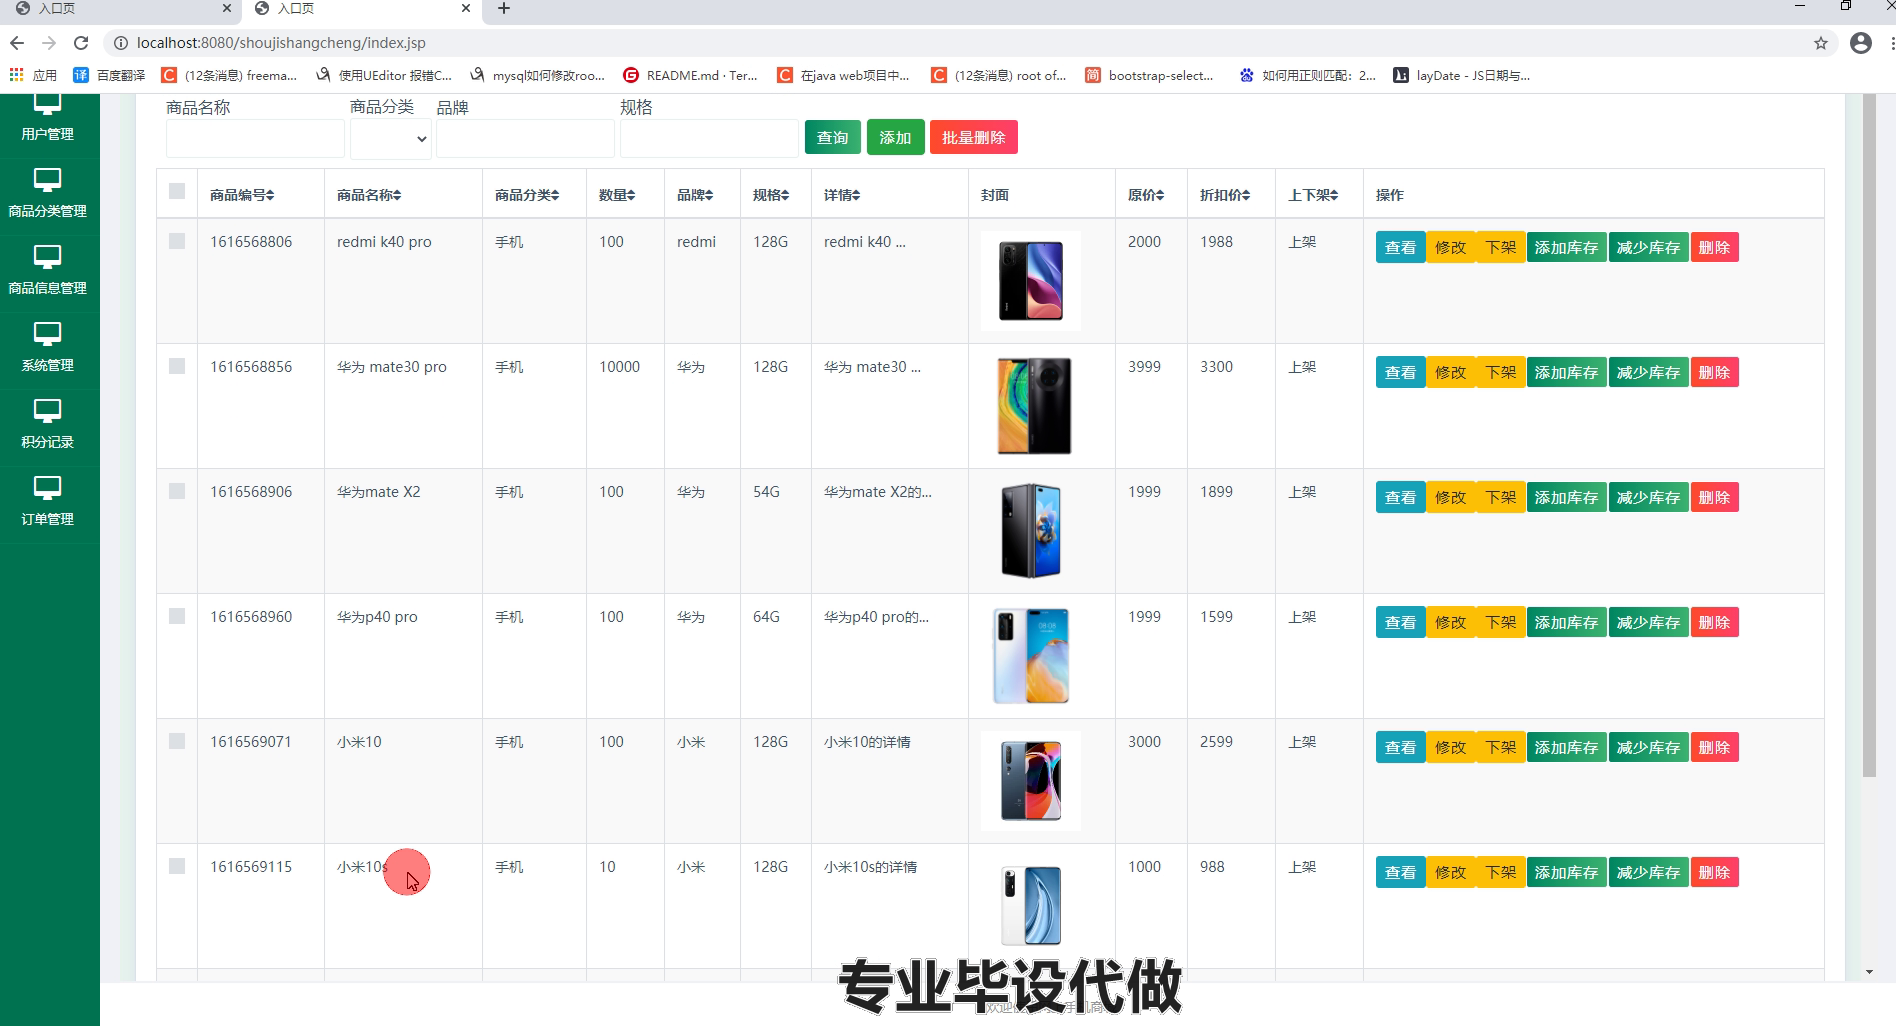
Task: Focus the 品牌 search input
Action: pos(525,139)
